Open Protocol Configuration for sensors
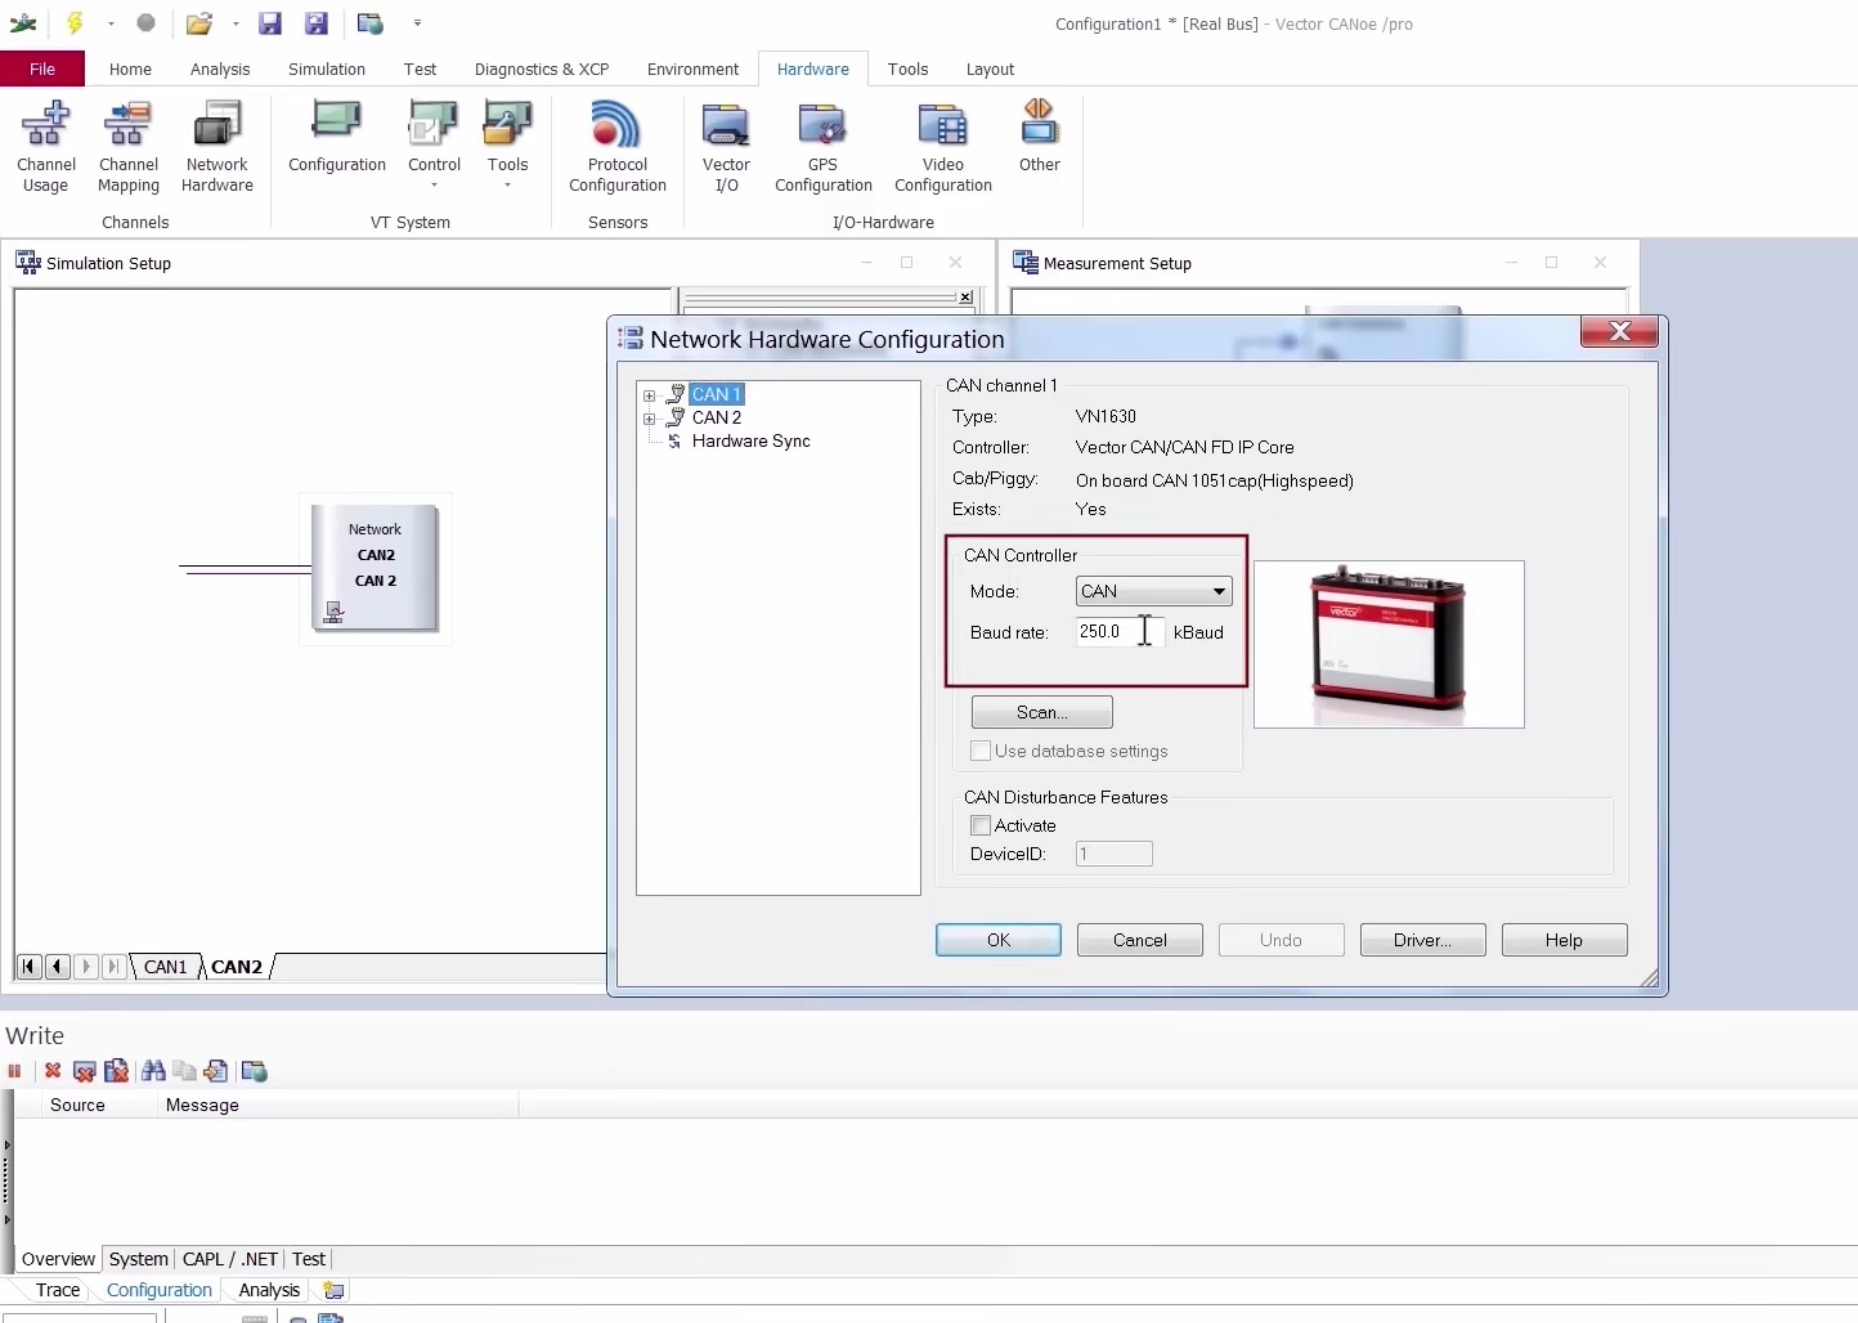 pyautogui.click(x=617, y=146)
